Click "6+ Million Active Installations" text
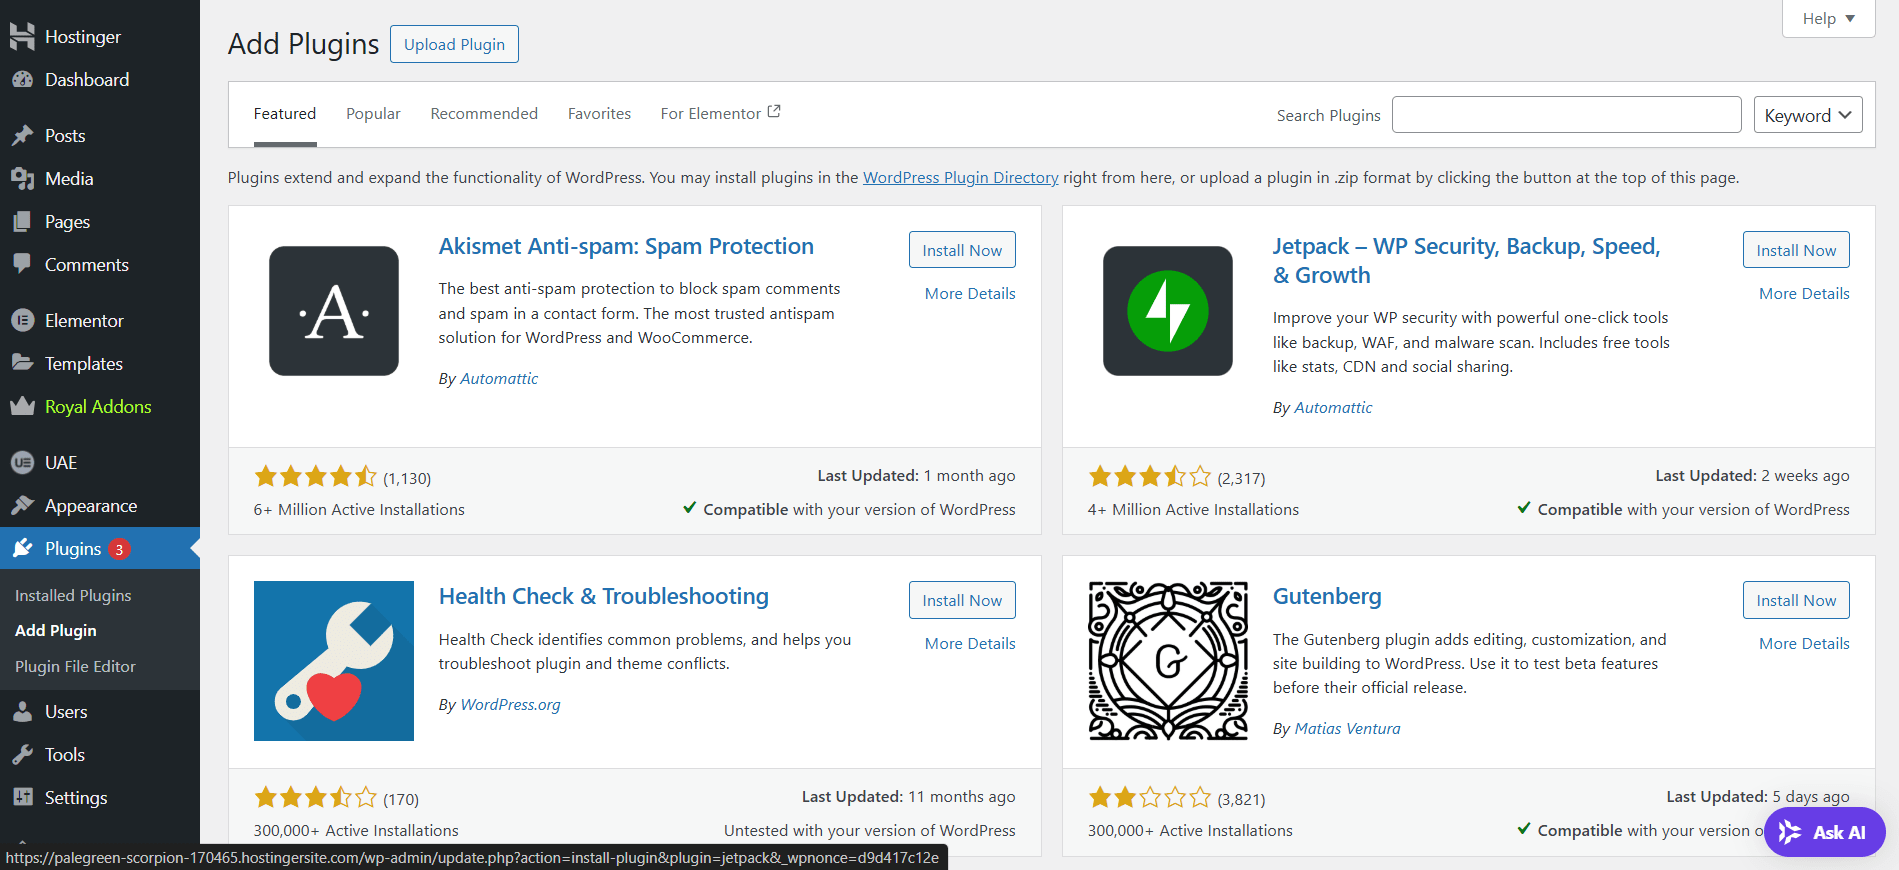This screenshot has height=870, width=1899. [359, 510]
